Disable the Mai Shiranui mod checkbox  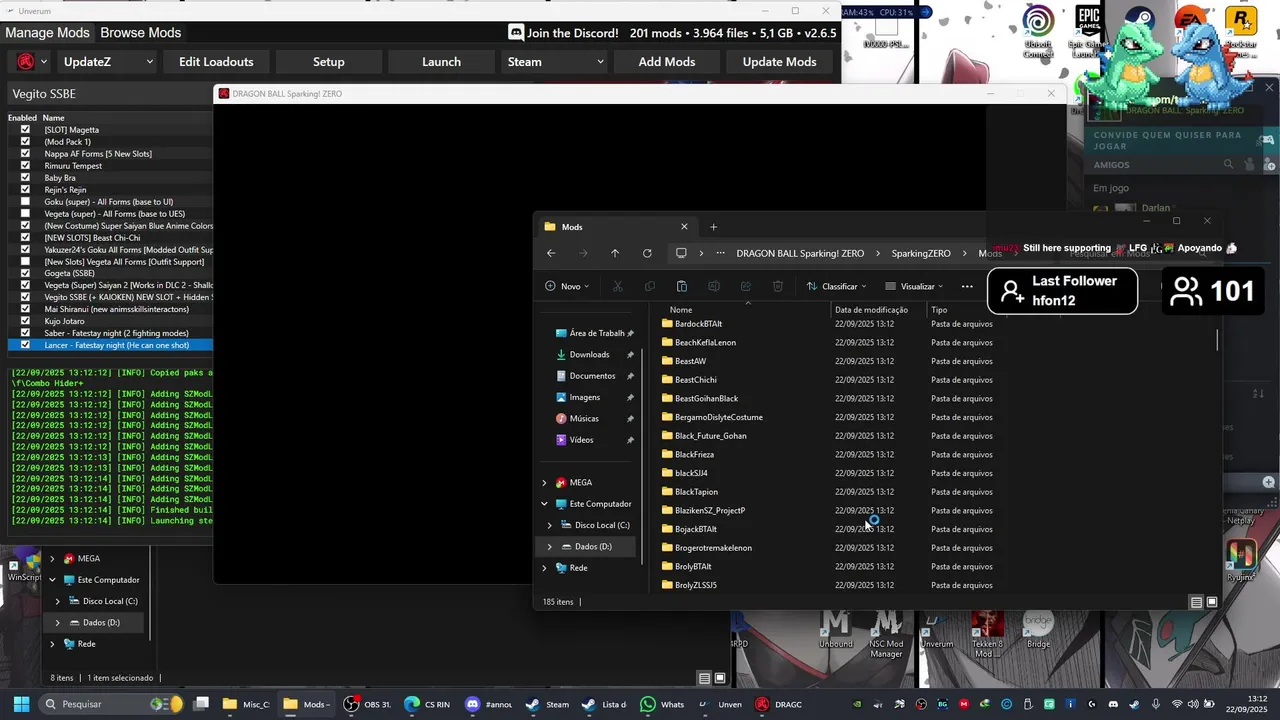pyautogui.click(x=25, y=310)
